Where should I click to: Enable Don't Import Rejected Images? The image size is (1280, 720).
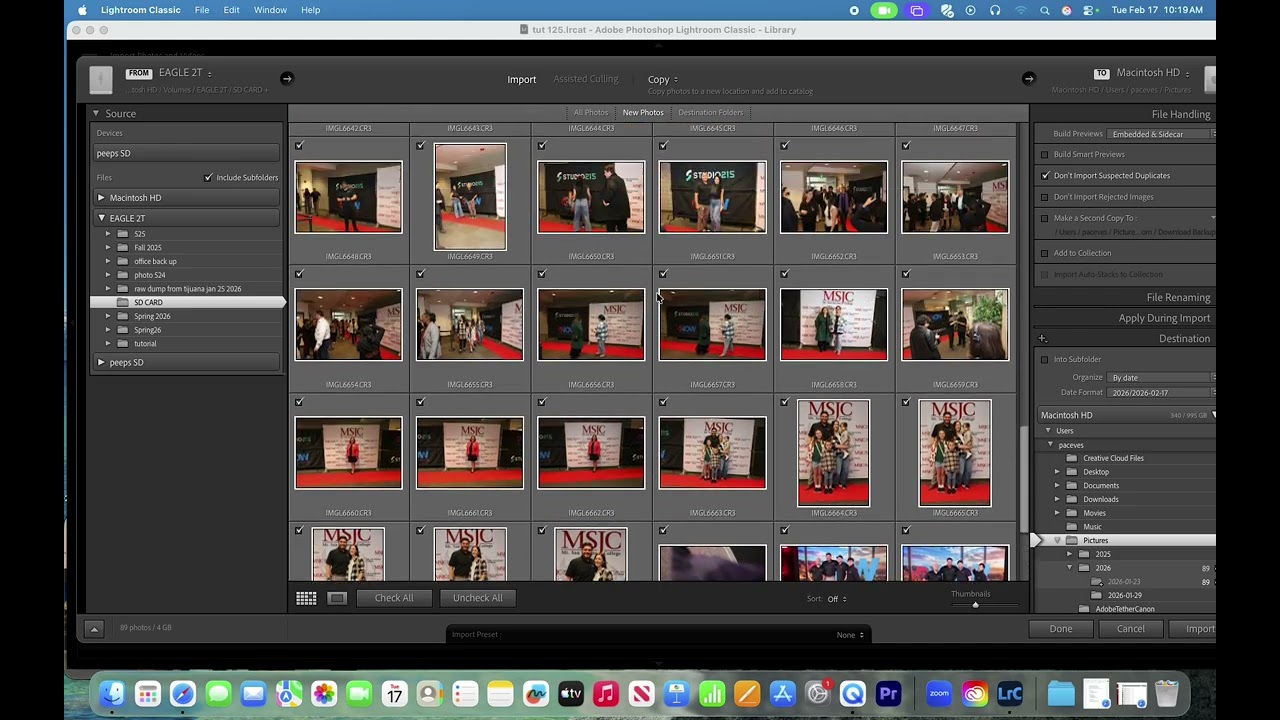coord(1045,197)
